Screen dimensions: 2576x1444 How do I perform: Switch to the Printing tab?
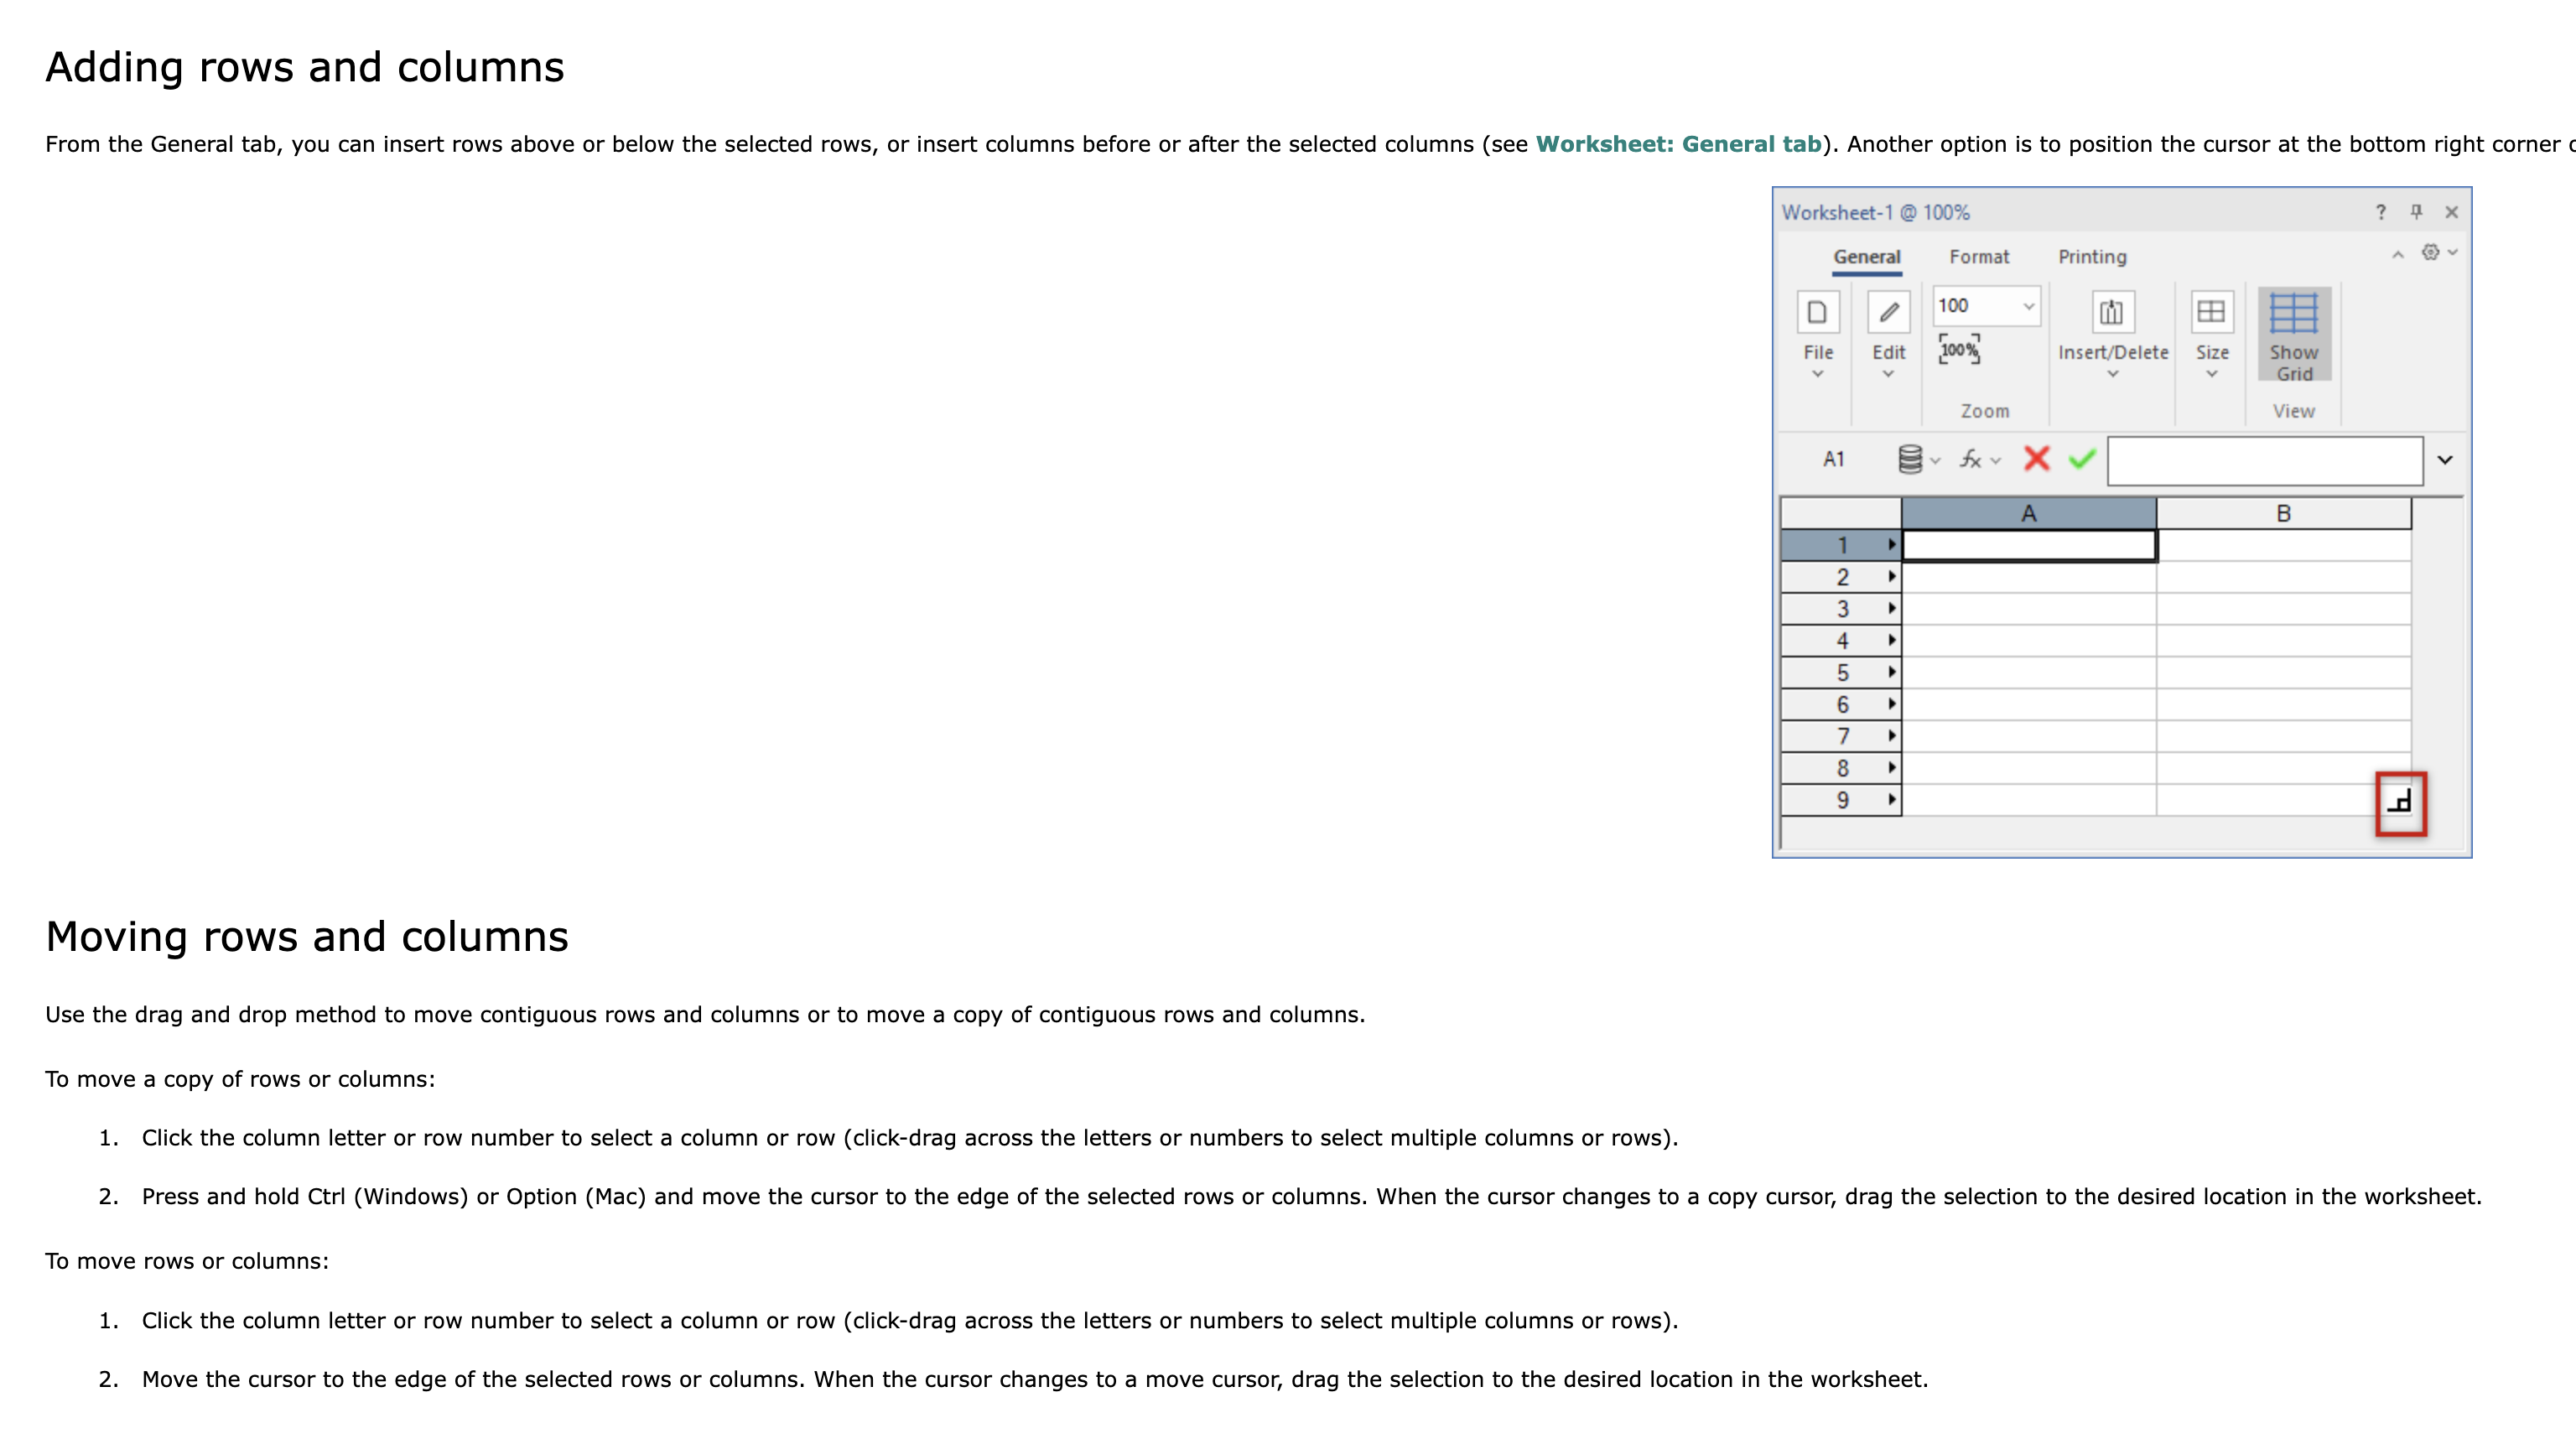pos(2092,257)
